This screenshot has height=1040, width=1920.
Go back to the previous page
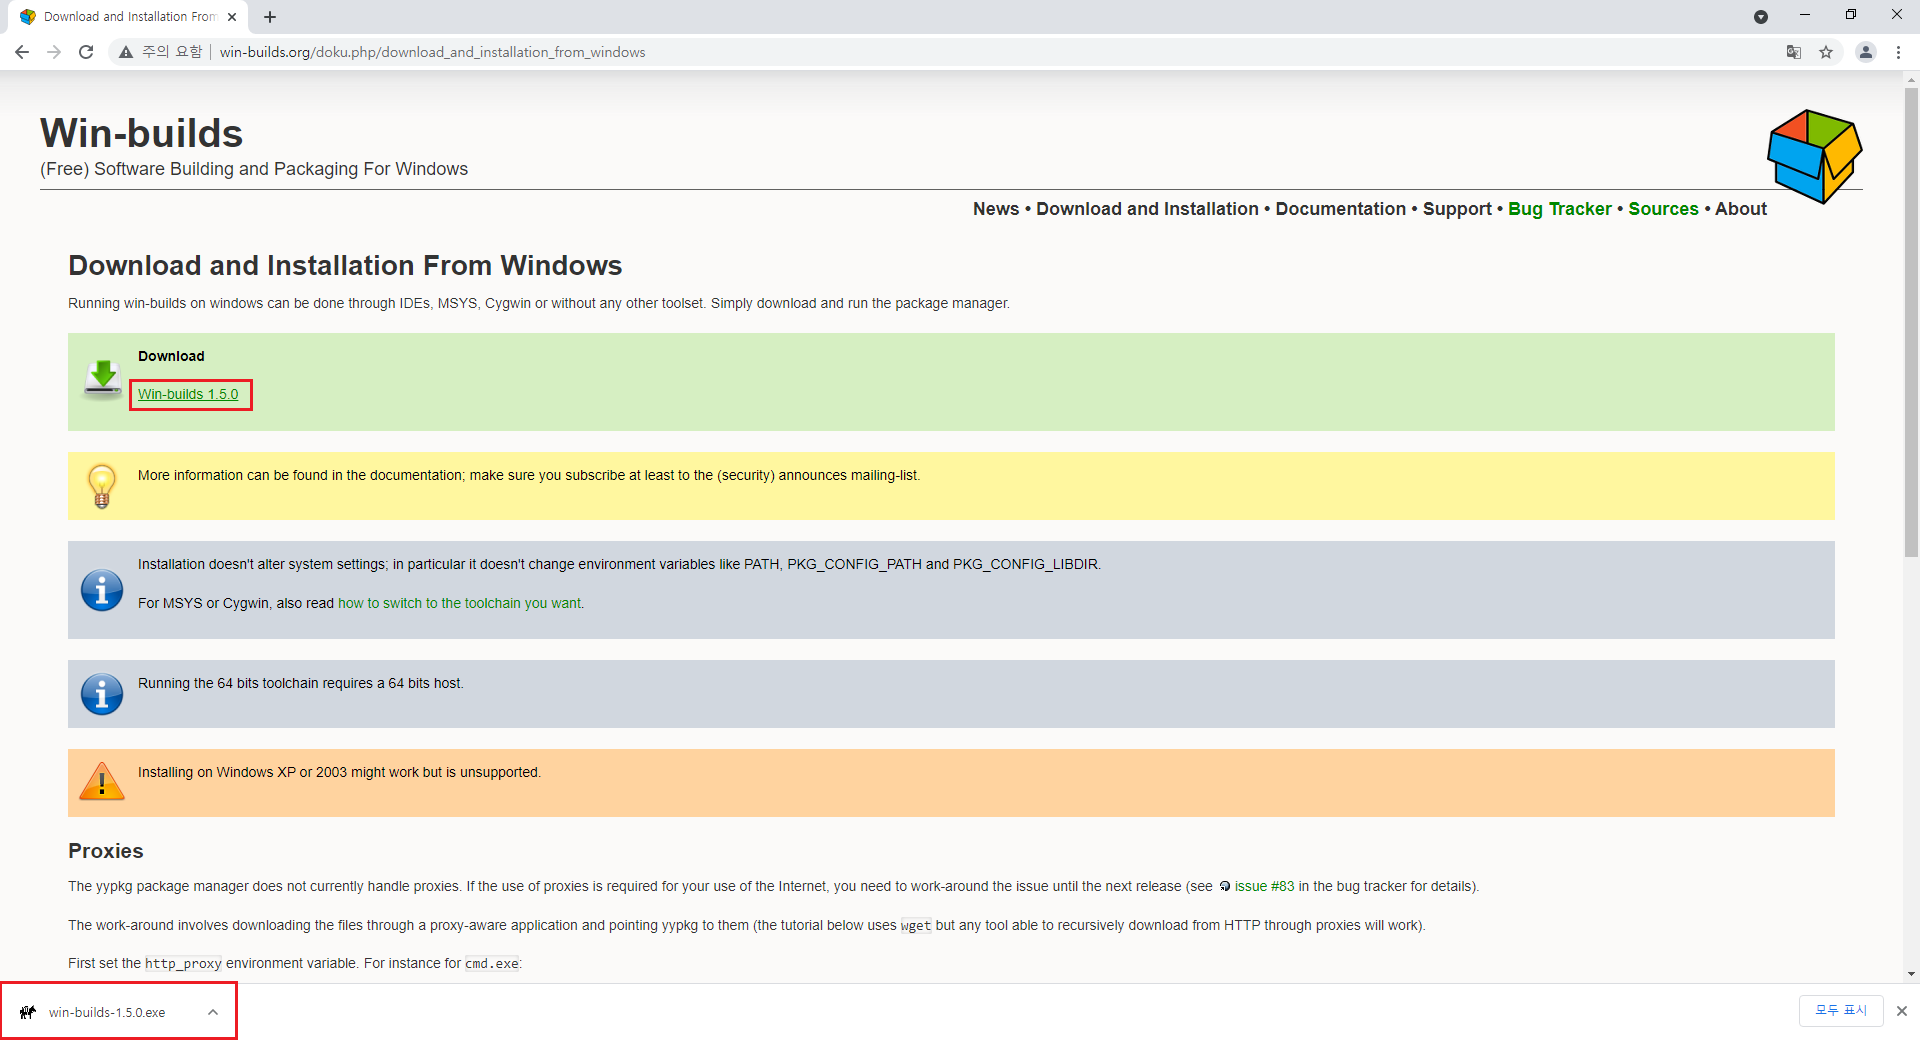click(22, 52)
